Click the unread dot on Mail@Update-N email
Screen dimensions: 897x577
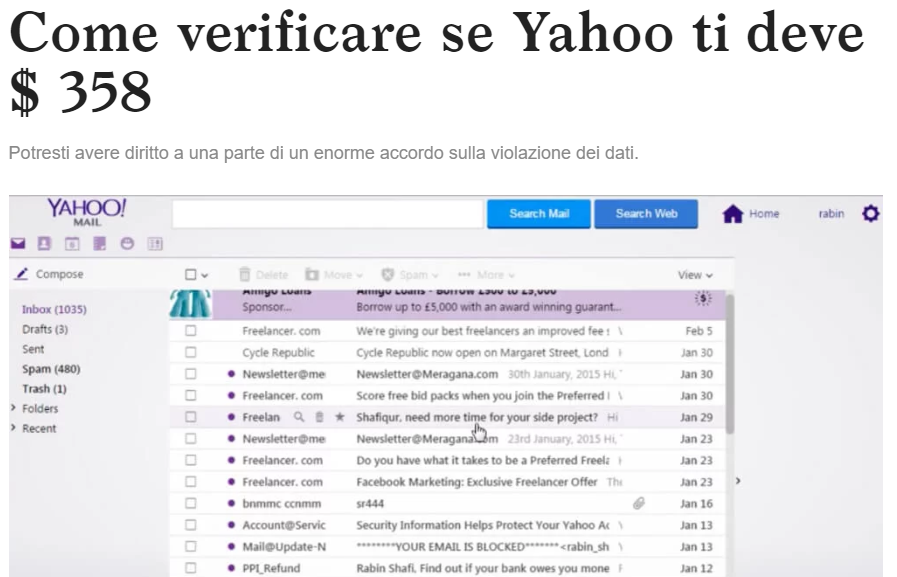231,547
